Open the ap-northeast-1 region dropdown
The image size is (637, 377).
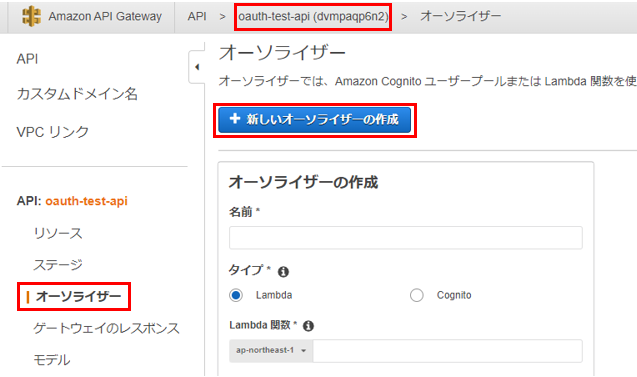pyautogui.click(x=271, y=350)
